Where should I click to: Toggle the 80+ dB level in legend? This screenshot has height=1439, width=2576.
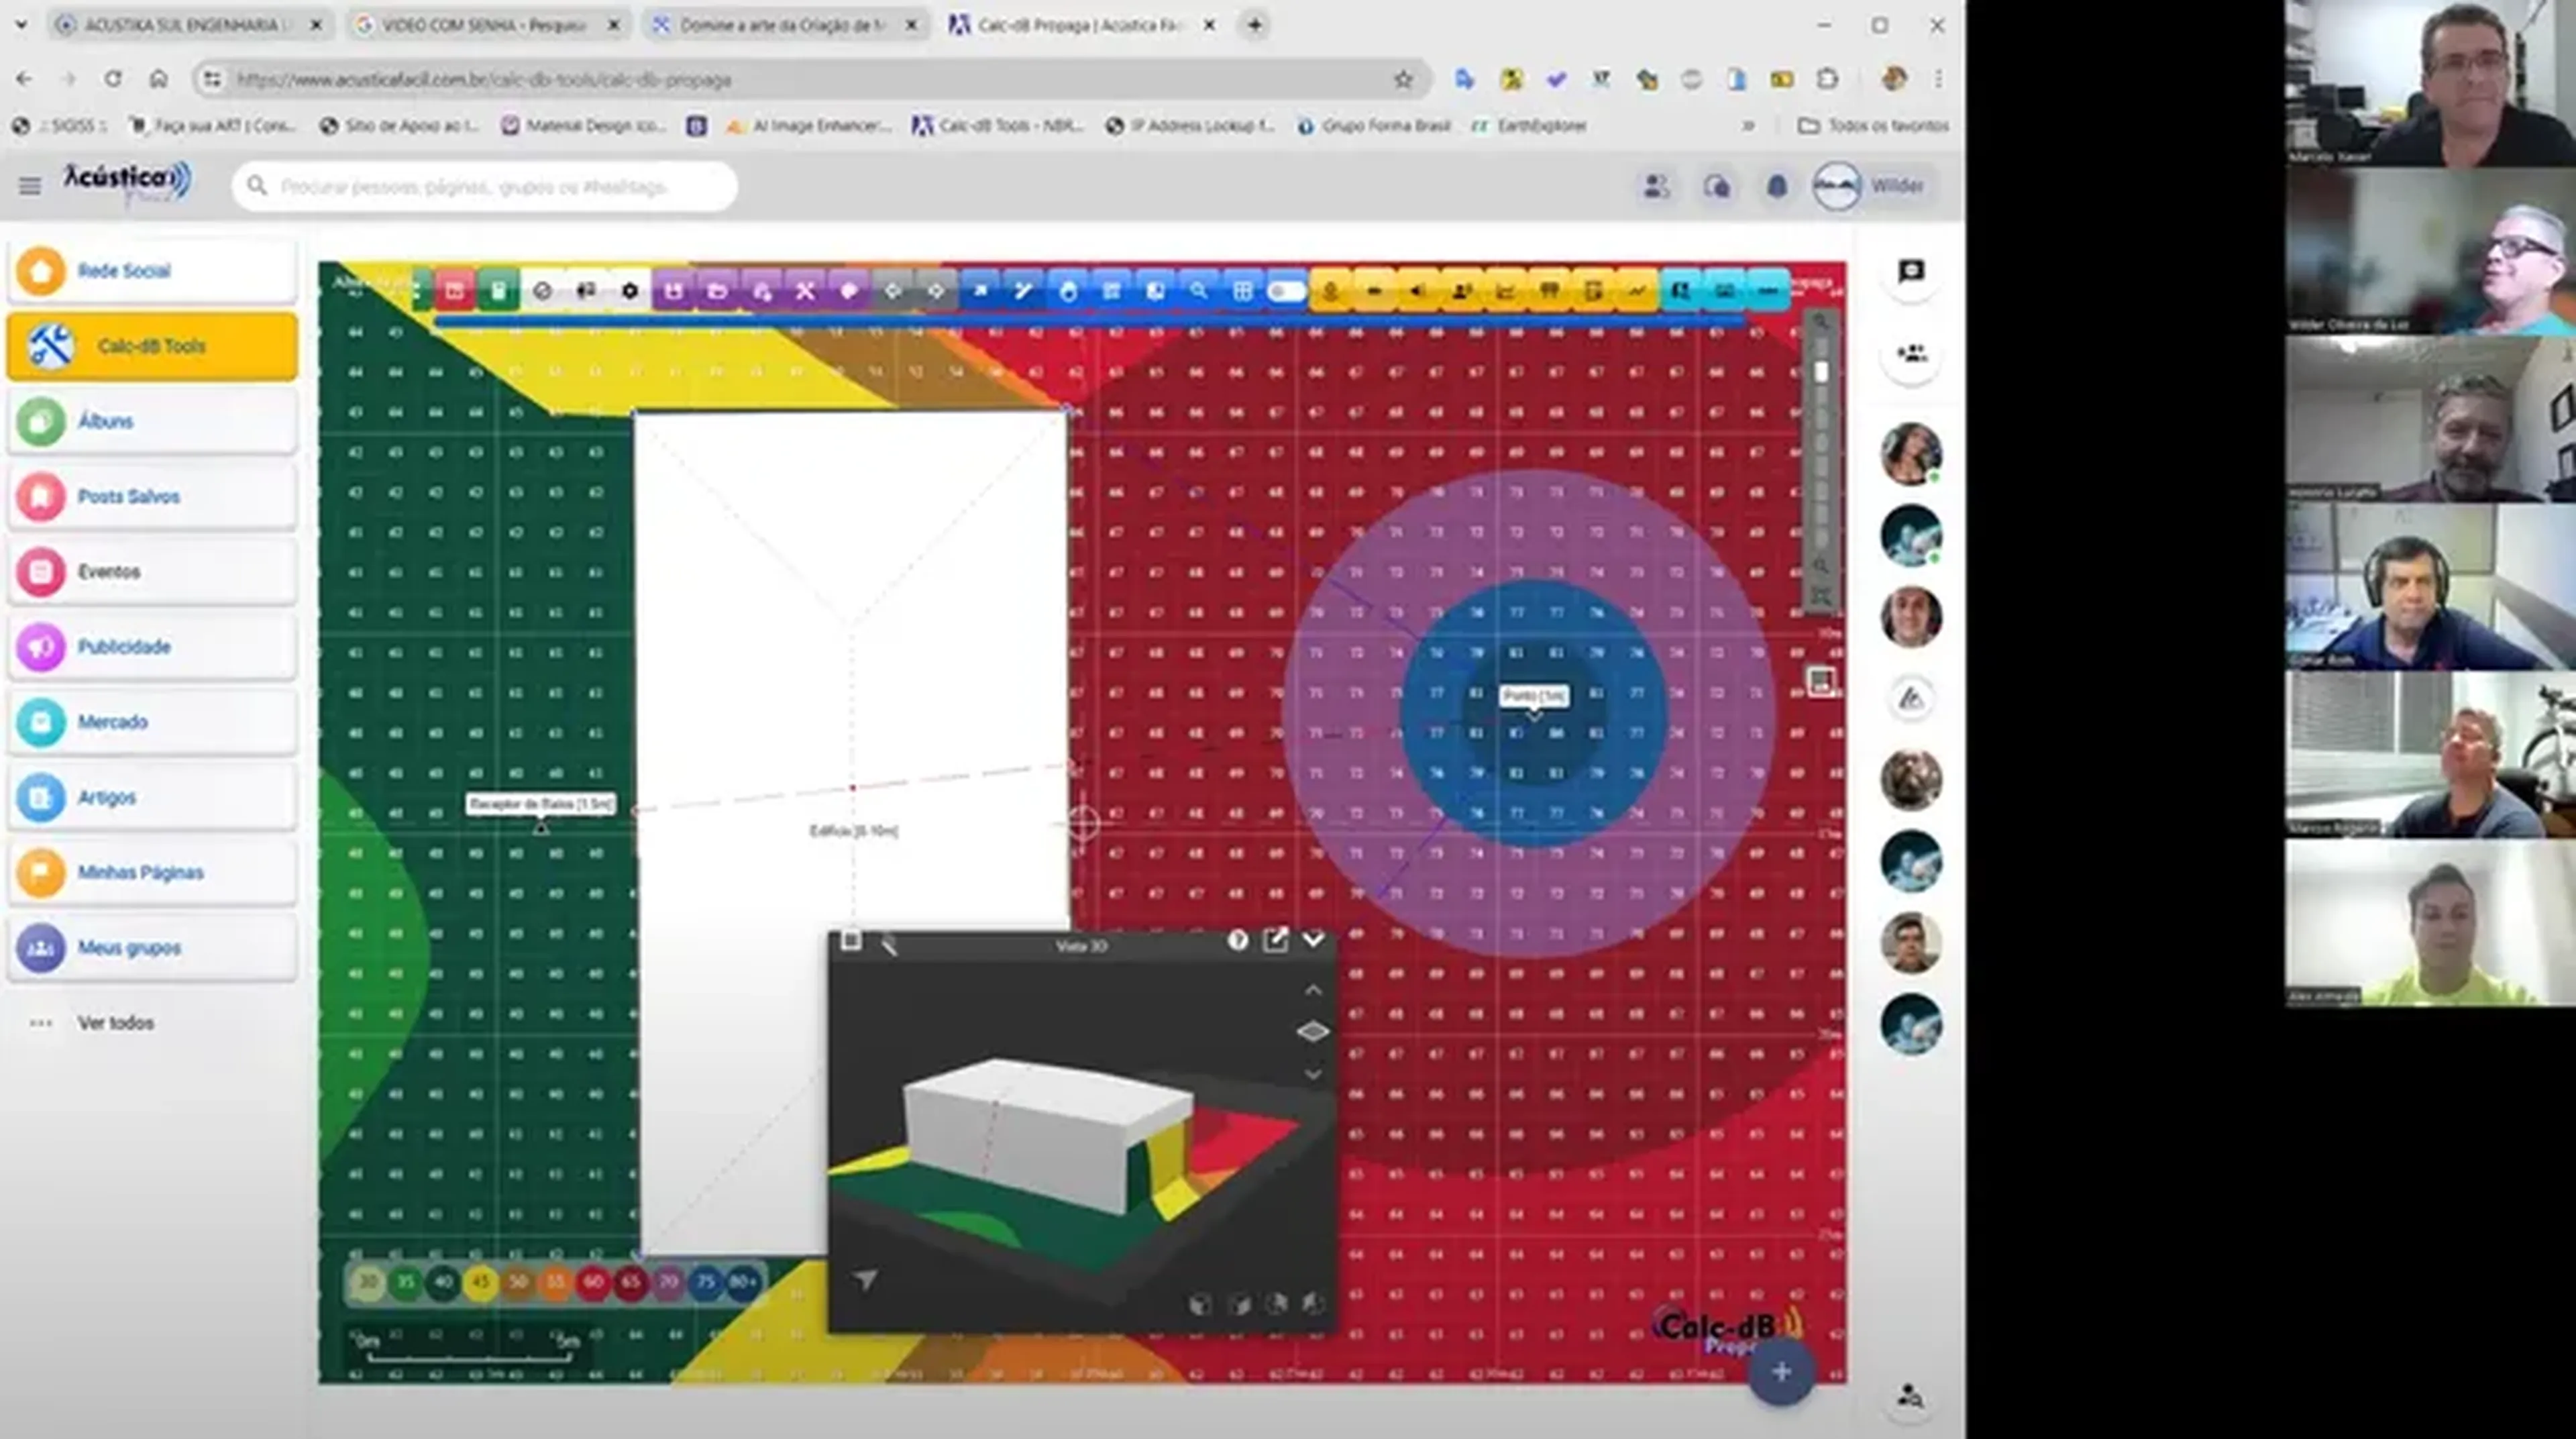click(743, 1283)
